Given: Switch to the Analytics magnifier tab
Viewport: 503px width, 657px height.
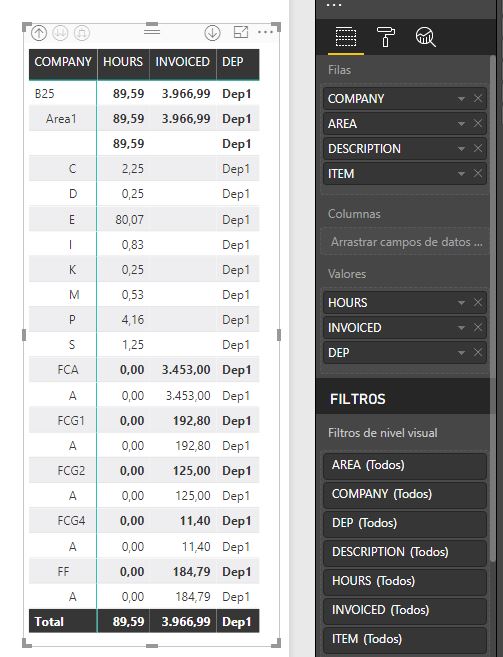Looking at the screenshot, I should [x=425, y=37].
